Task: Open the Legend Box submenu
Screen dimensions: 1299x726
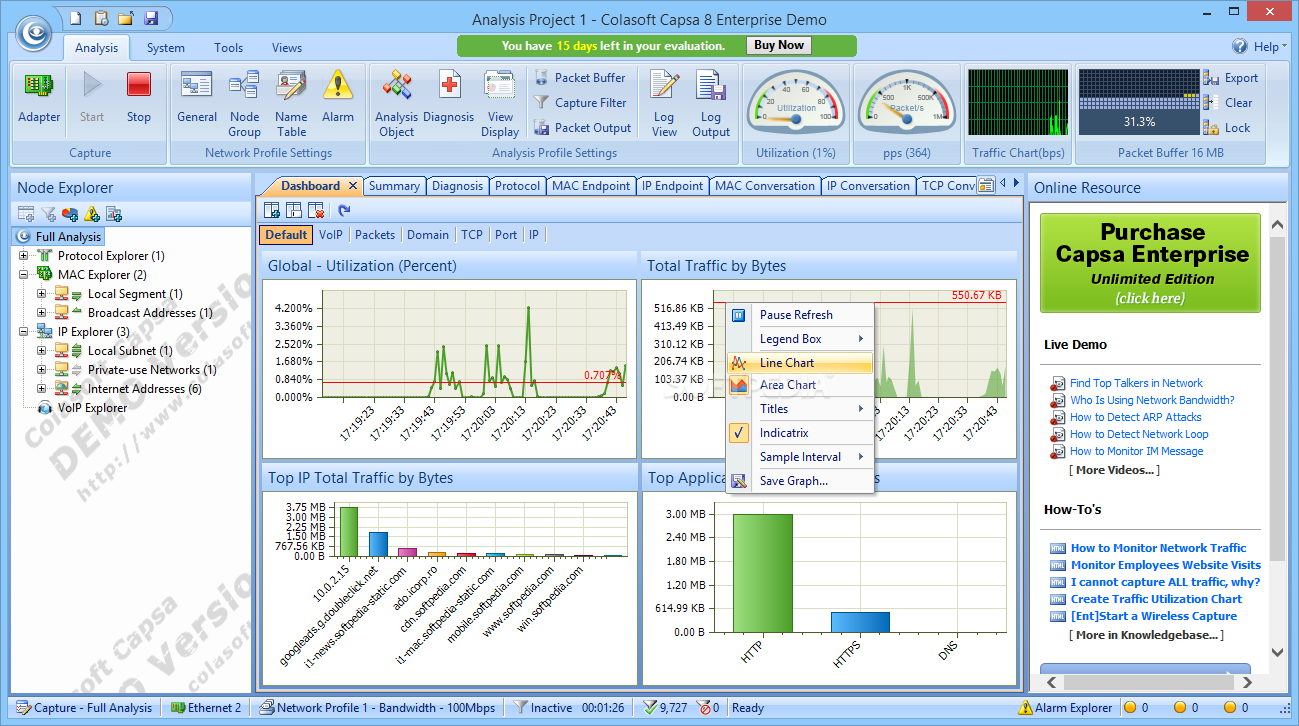Action: tap(800, 339)
